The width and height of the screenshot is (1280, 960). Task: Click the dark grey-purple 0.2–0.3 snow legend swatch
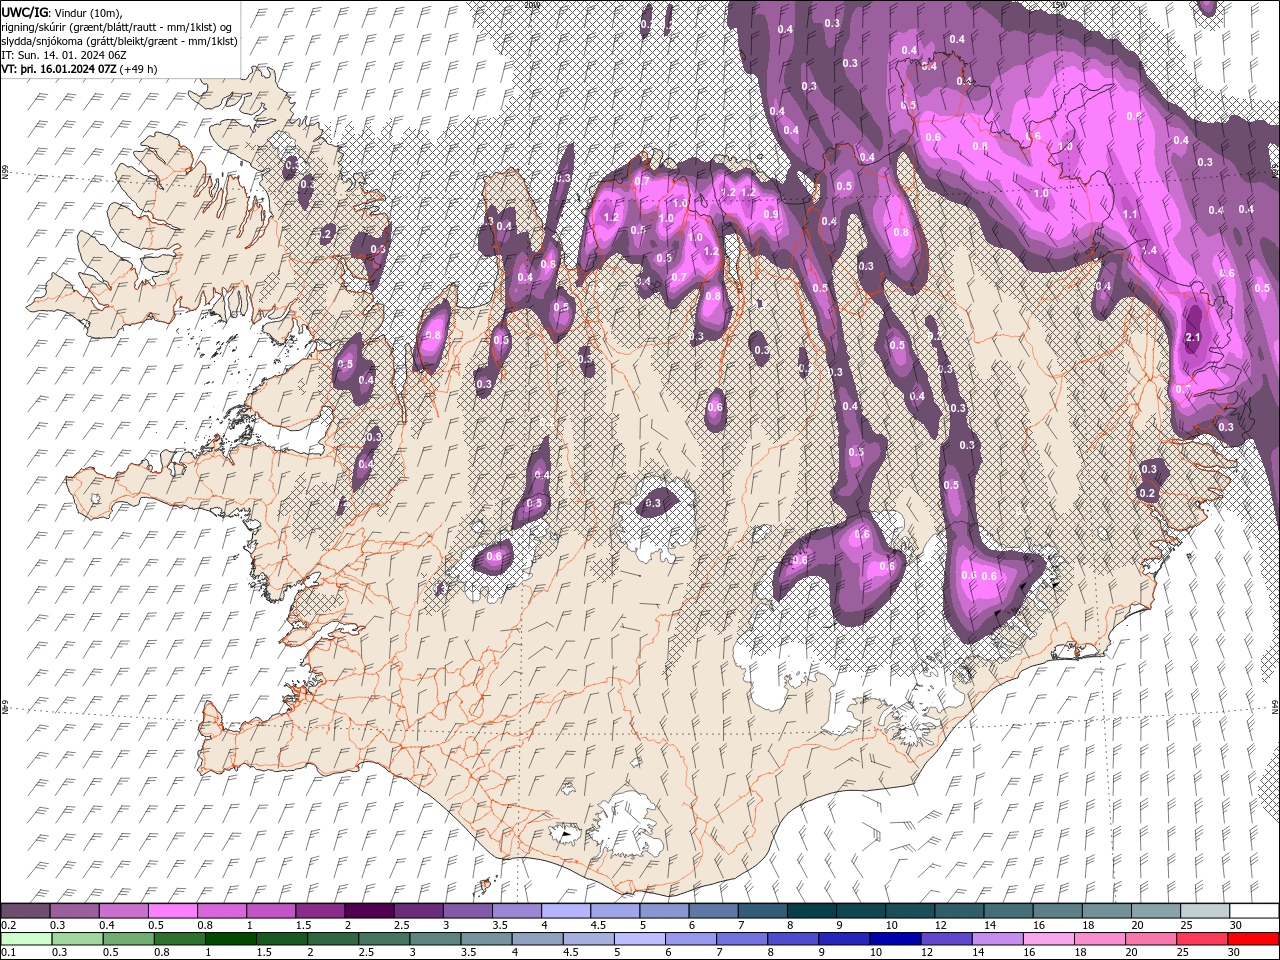pos(25,911)
